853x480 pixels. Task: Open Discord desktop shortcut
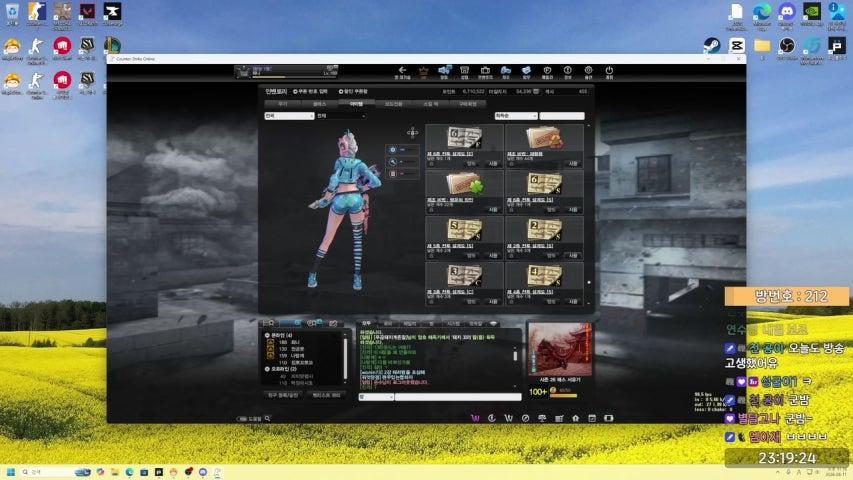click(x=786, y=15)
